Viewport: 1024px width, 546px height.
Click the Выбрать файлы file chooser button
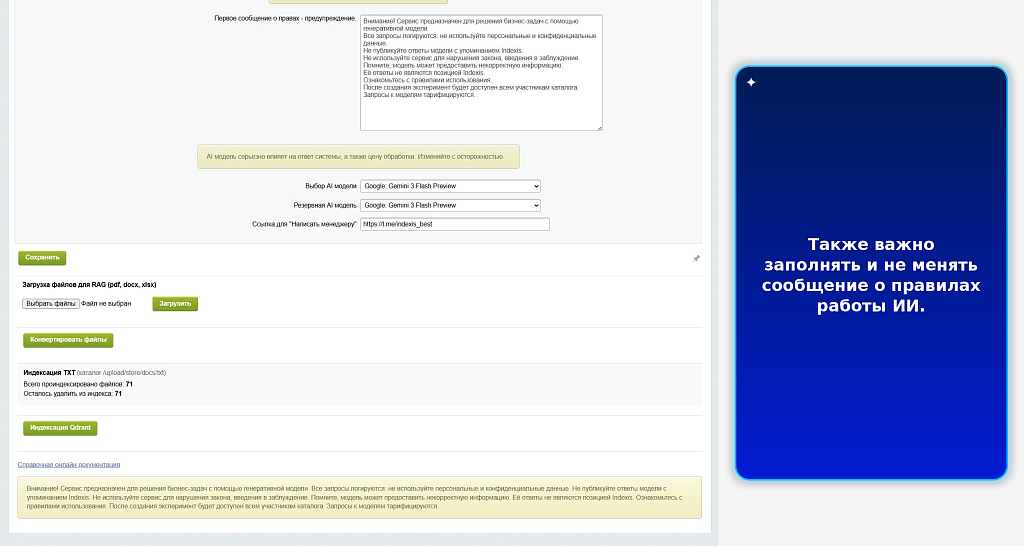pos(51,304)
